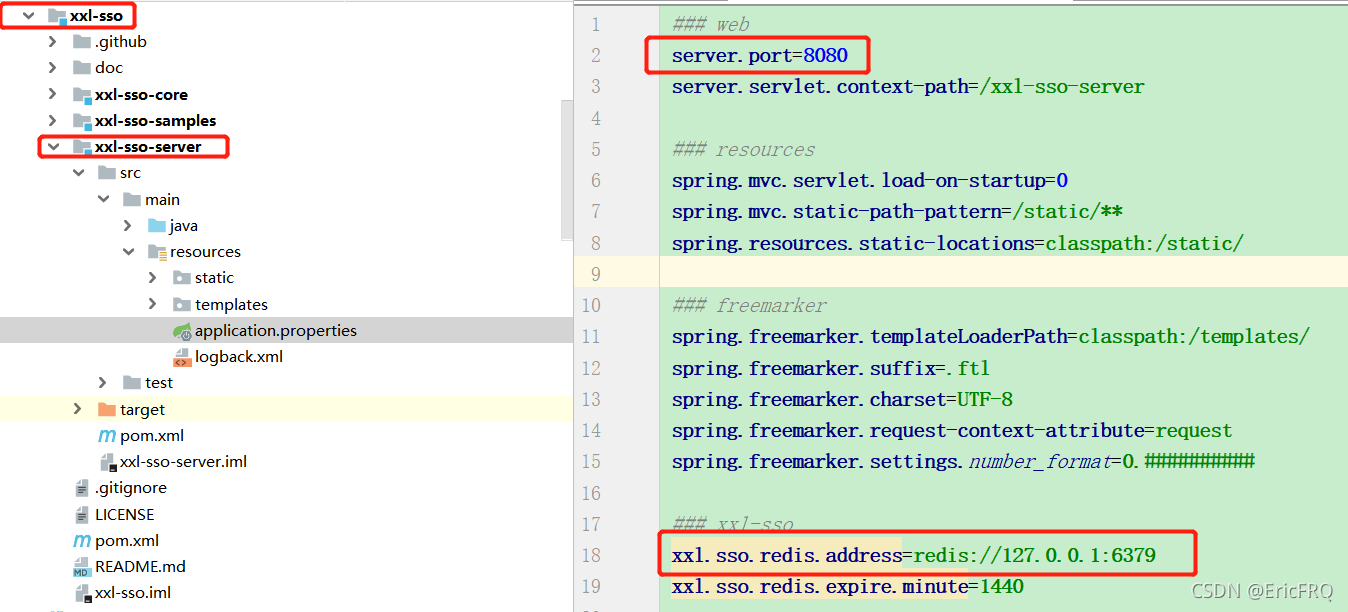This screenshot has width=1348, height=612.
Task: Expand the .github folder
Action: [x=53, y=42]
